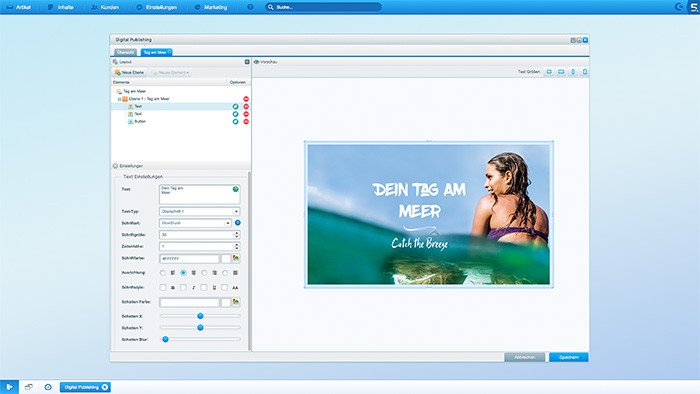
Task: Select the desktop text size icon in preview toolbar
Action: click(x=549, y=72)
